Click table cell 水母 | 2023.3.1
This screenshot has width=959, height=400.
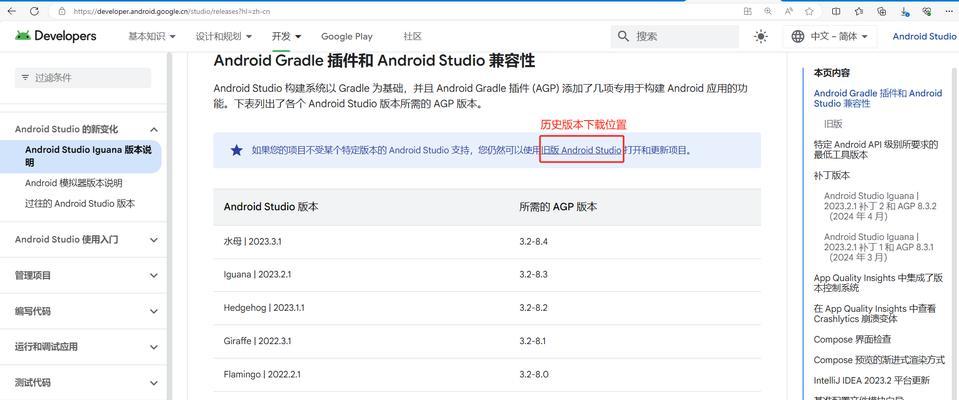(253, 242)
